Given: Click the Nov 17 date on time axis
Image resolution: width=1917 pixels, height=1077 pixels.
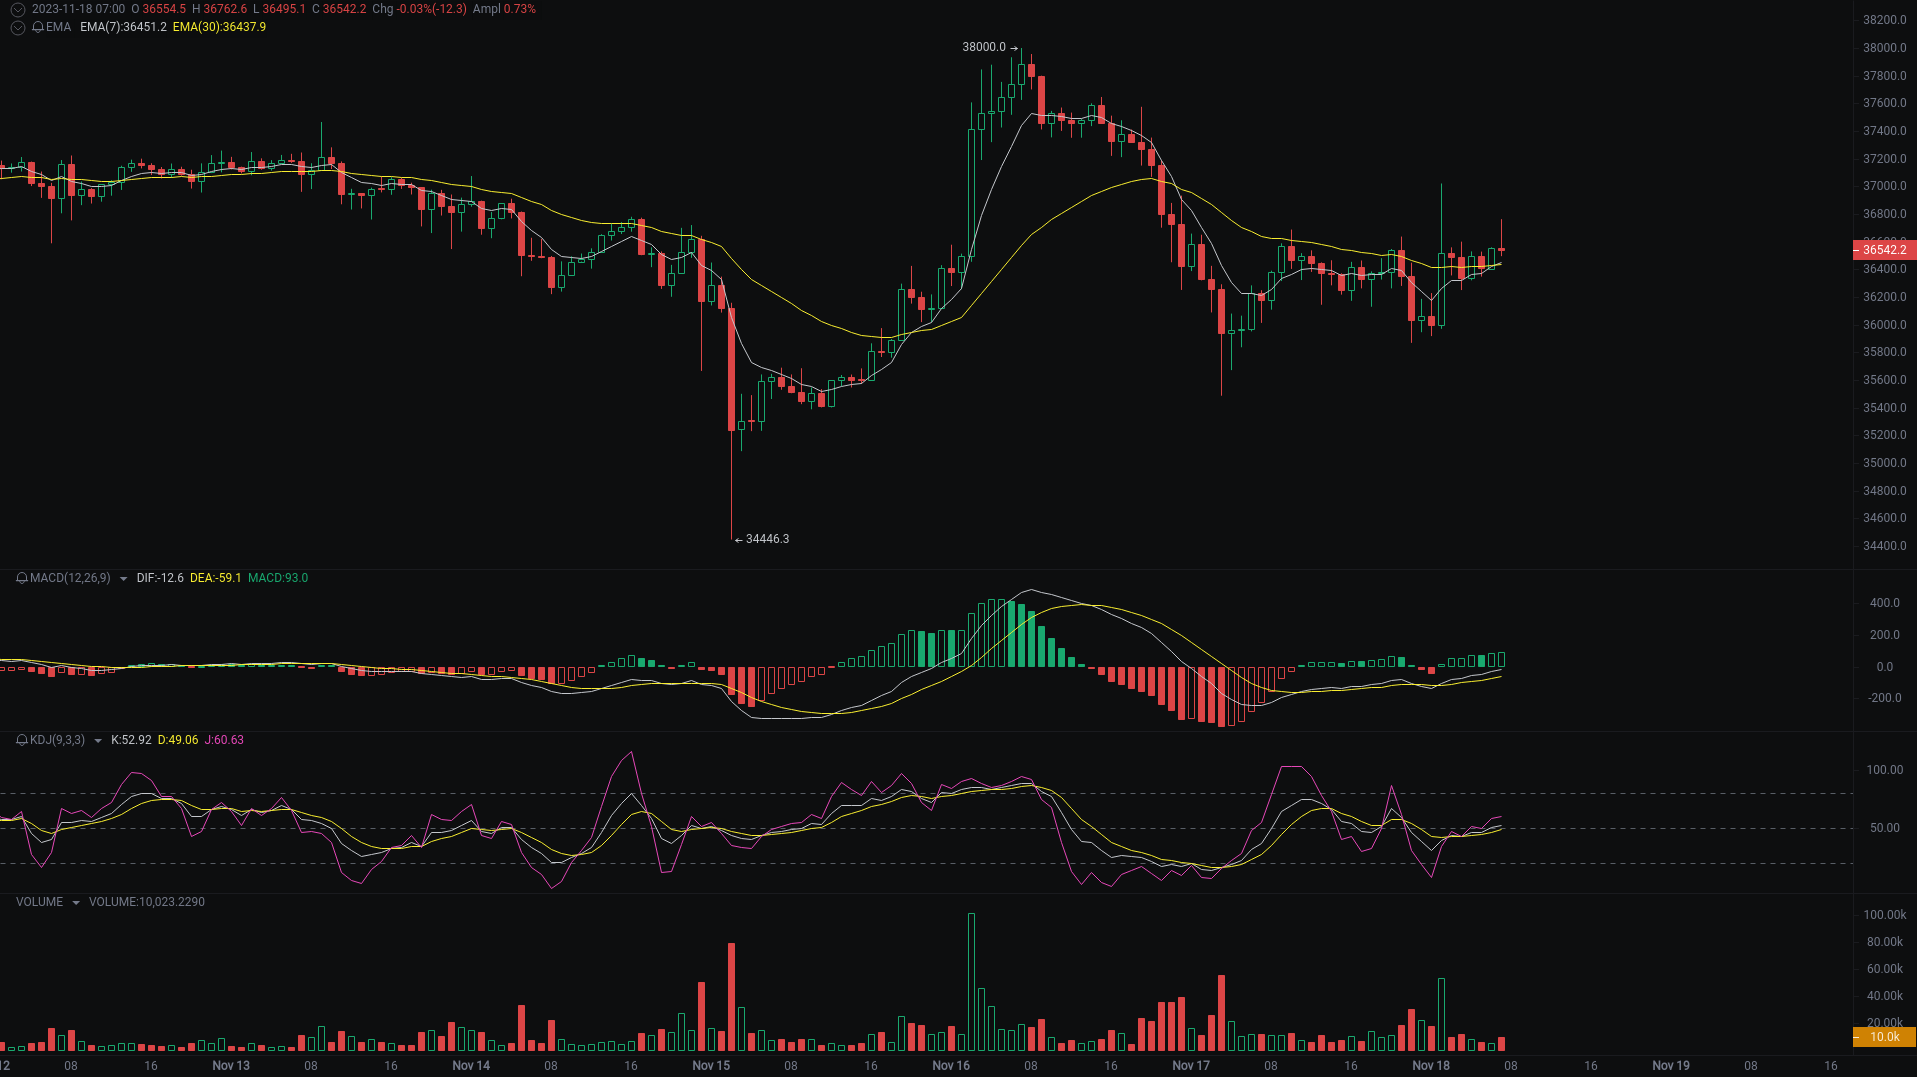Looking at the screenshot, I should 1191,1066.
